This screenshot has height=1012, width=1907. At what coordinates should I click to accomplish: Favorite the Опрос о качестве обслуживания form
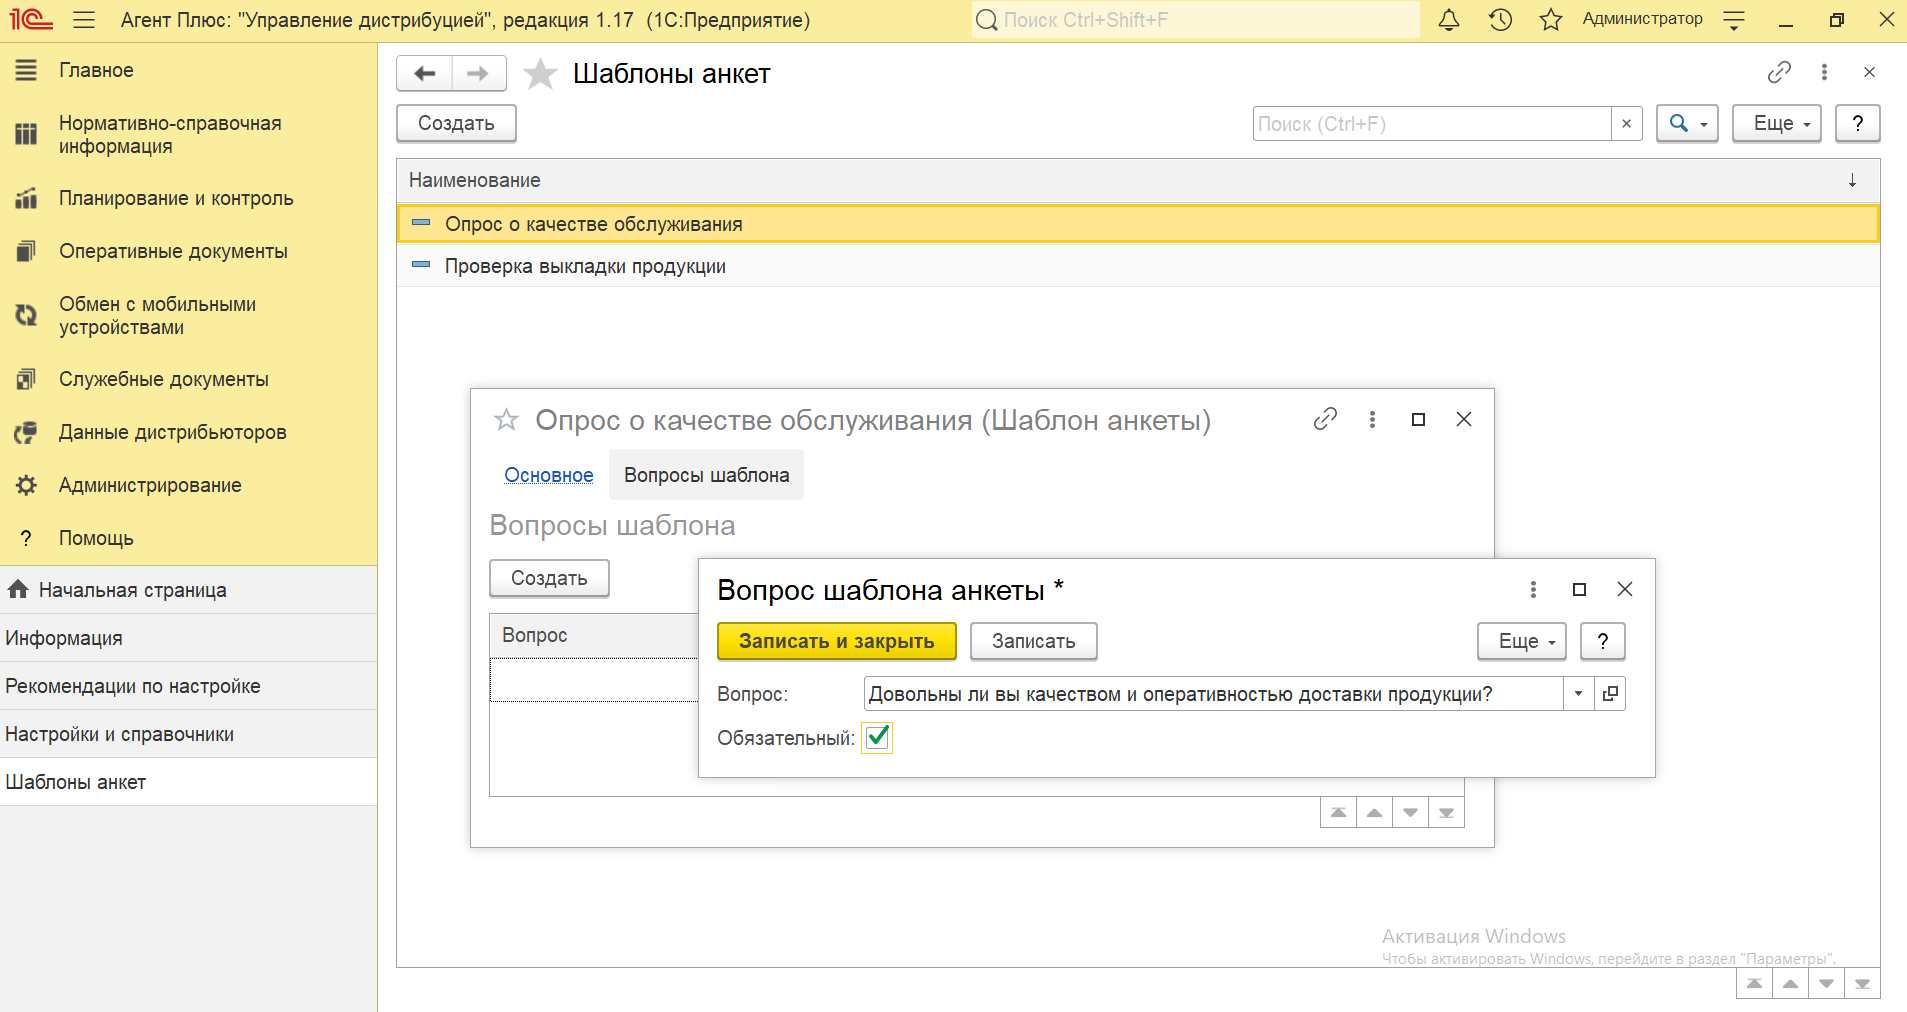506,420
